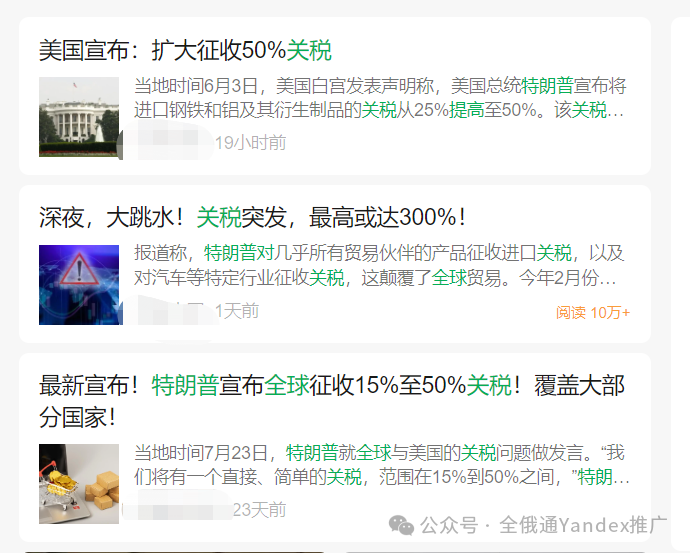Open headline about global 15% to 50% tariffs
The image size is (690, 553).
click(332, 401)
